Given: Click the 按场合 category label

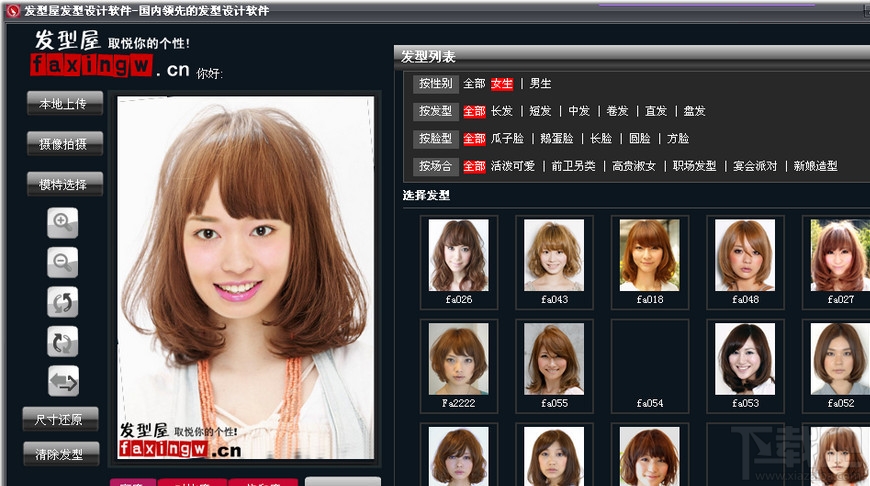Looking at the screenshot, I should pos(436,166).
